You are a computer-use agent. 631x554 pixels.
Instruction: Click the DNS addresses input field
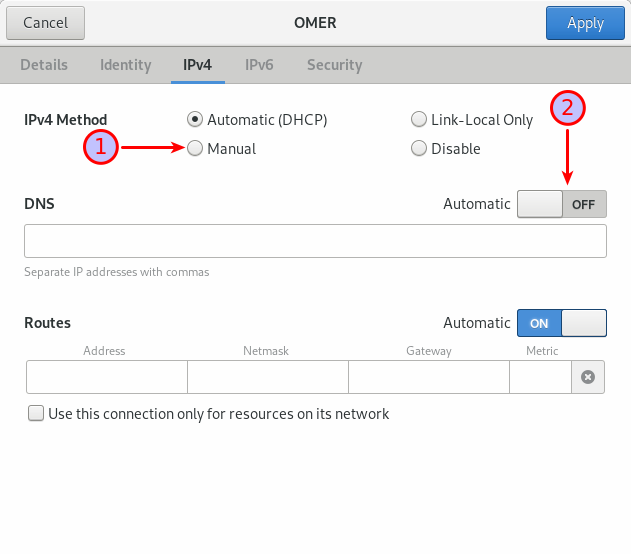click(315, 241)
